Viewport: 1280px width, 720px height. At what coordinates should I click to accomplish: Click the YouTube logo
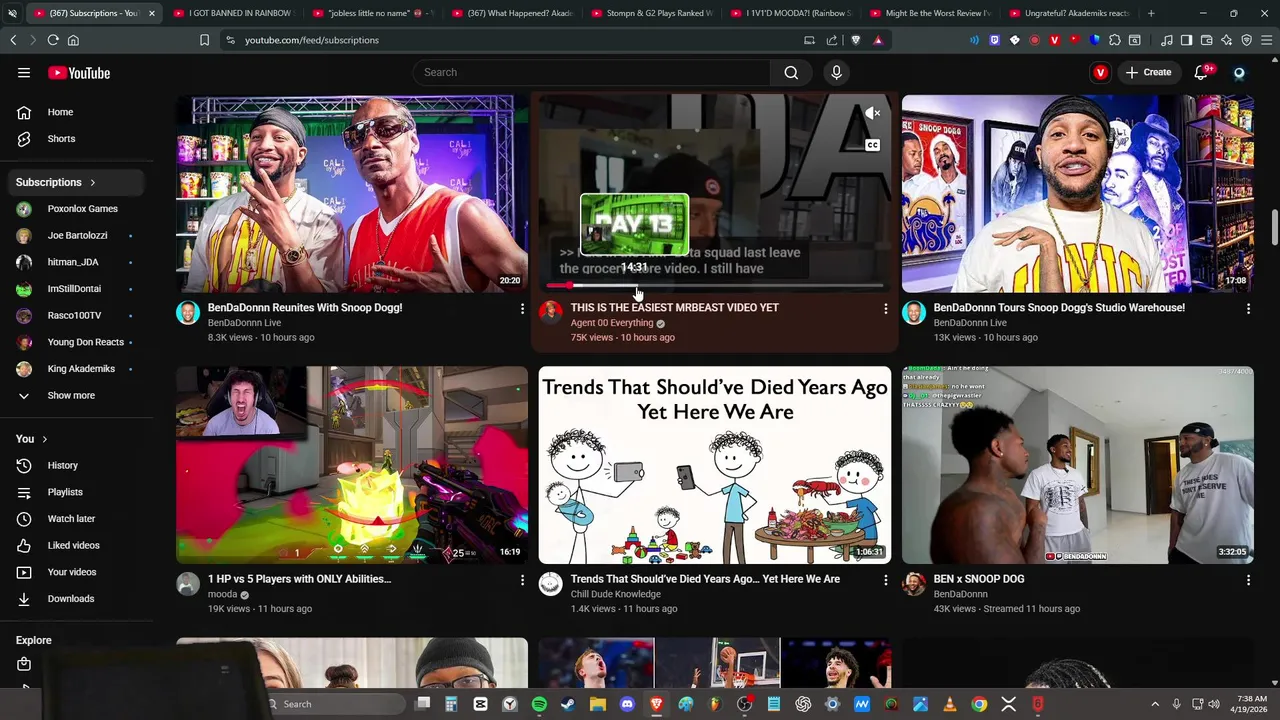[x=79, y=73]
